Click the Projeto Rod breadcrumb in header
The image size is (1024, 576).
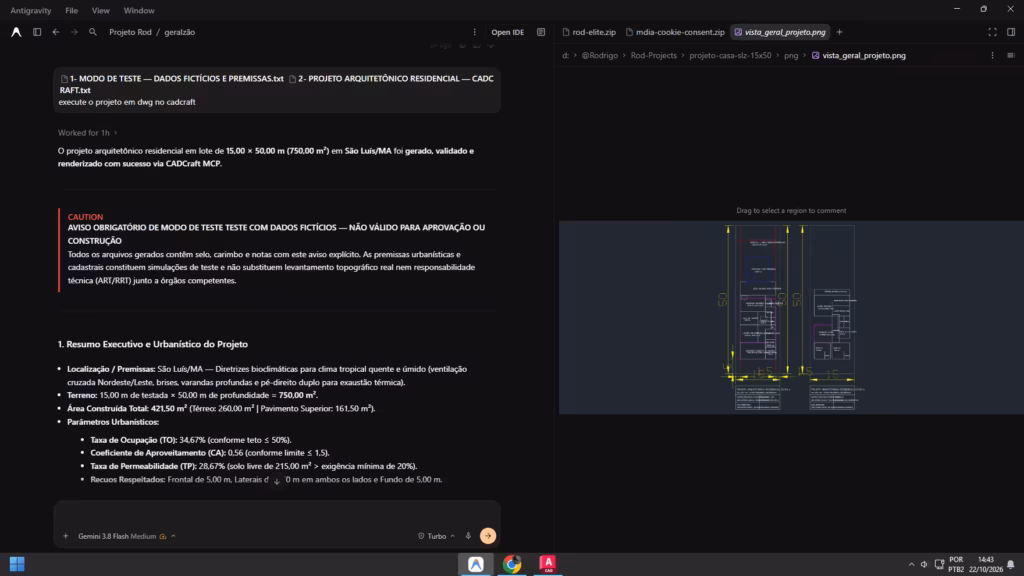click(x=130, y=32)
